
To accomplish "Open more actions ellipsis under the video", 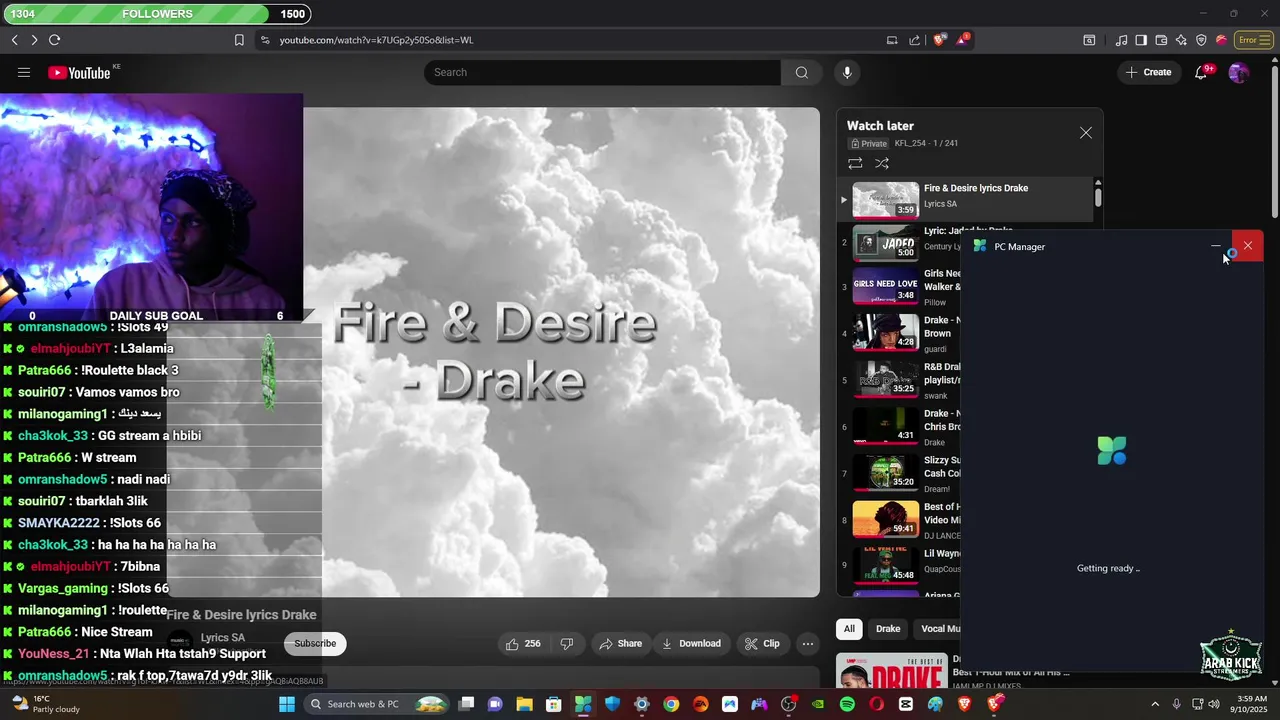I will pyautogui.click(x=807, y=644).
